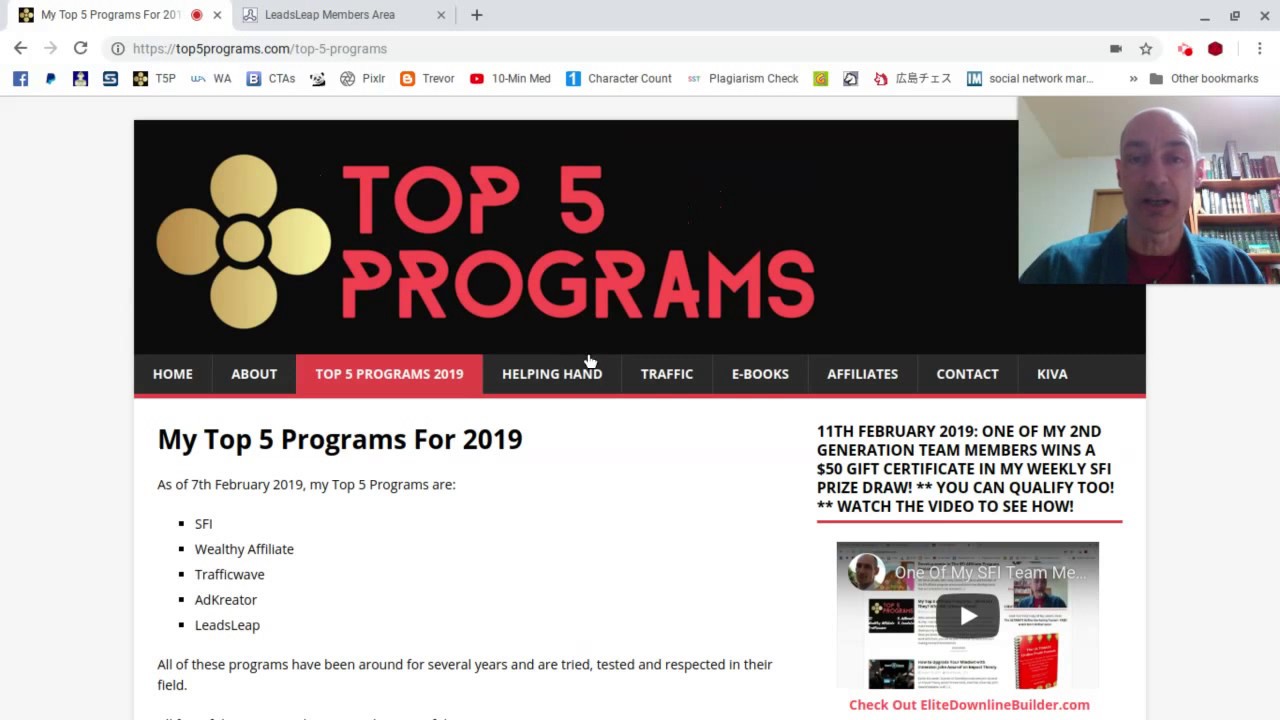Click the My Top 5 Programs For 2019 heading

click(x=340, y=439)
